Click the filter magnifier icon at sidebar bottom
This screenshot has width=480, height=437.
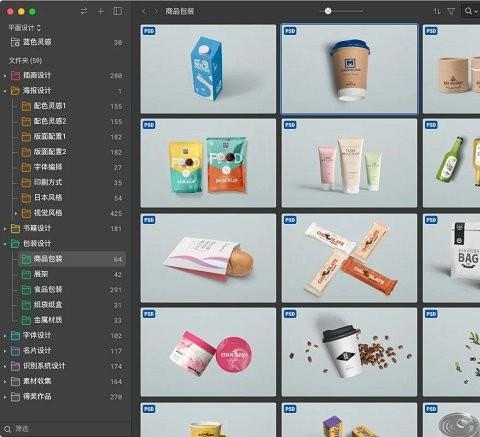[x=8, y=429]
